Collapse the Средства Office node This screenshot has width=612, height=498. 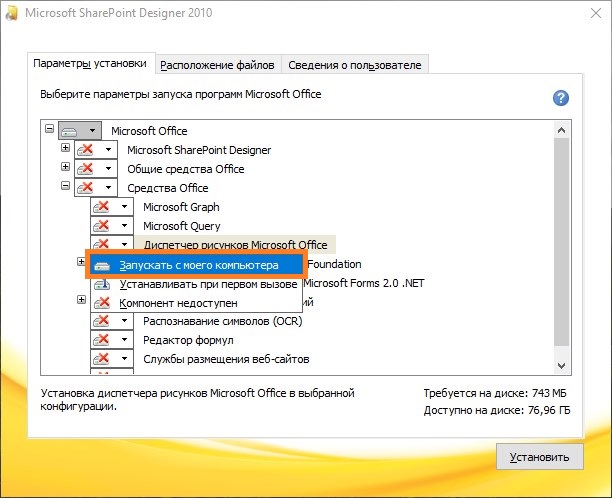coord(65,185)
